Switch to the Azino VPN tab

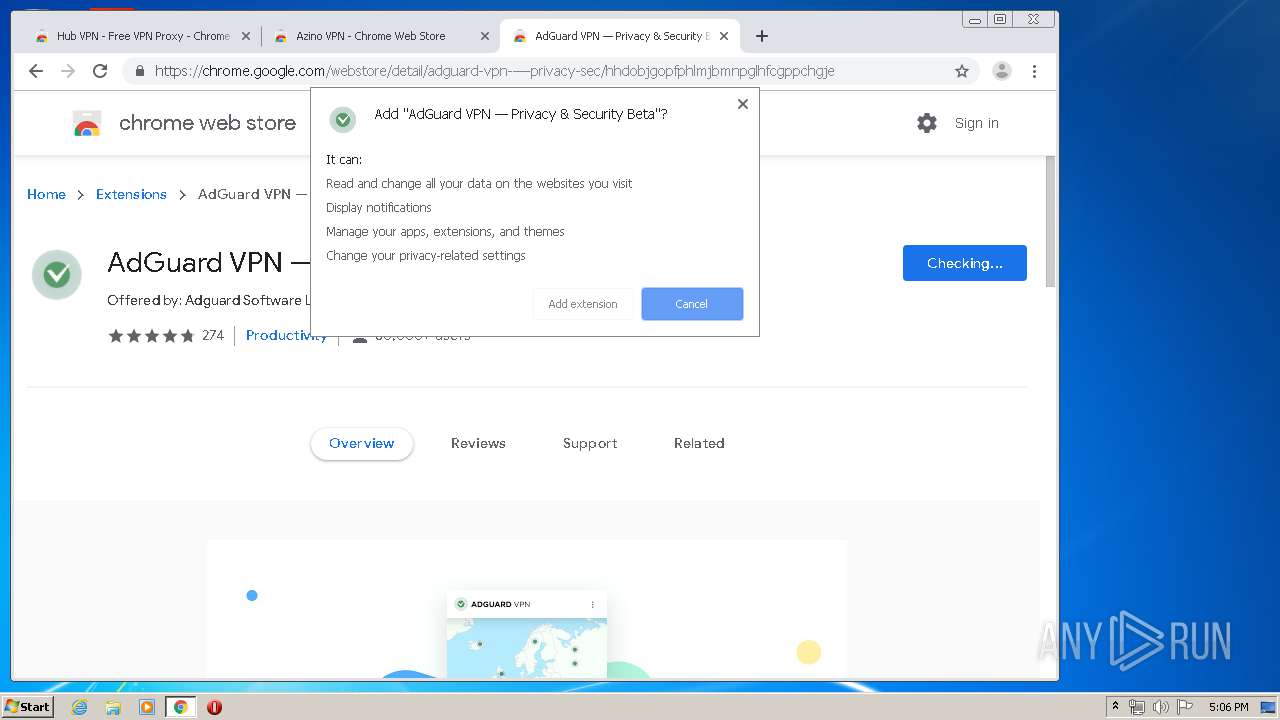pyautogui.click(x=380, y=36)
